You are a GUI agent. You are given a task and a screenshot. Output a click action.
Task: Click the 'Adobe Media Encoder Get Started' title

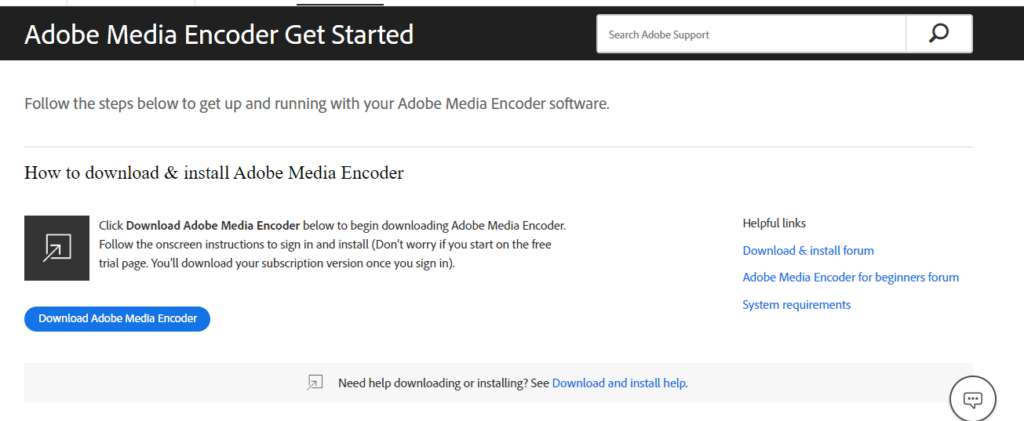(x=219, y=34)
